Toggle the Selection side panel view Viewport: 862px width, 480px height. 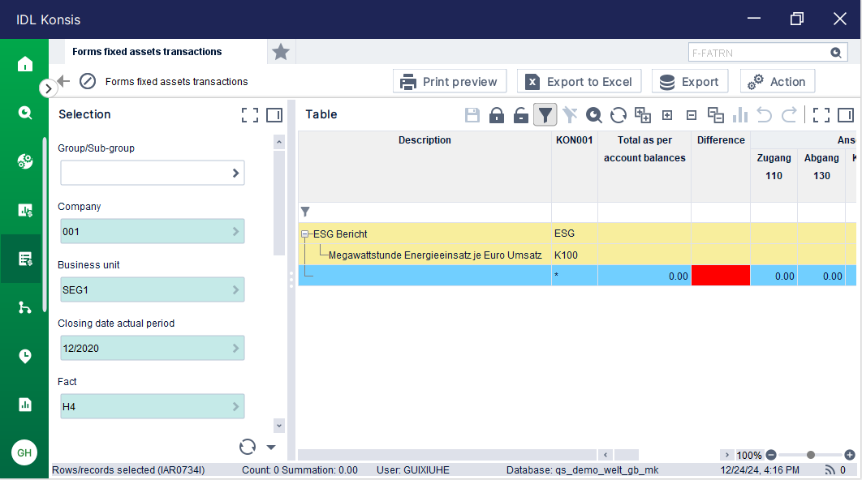274,115
